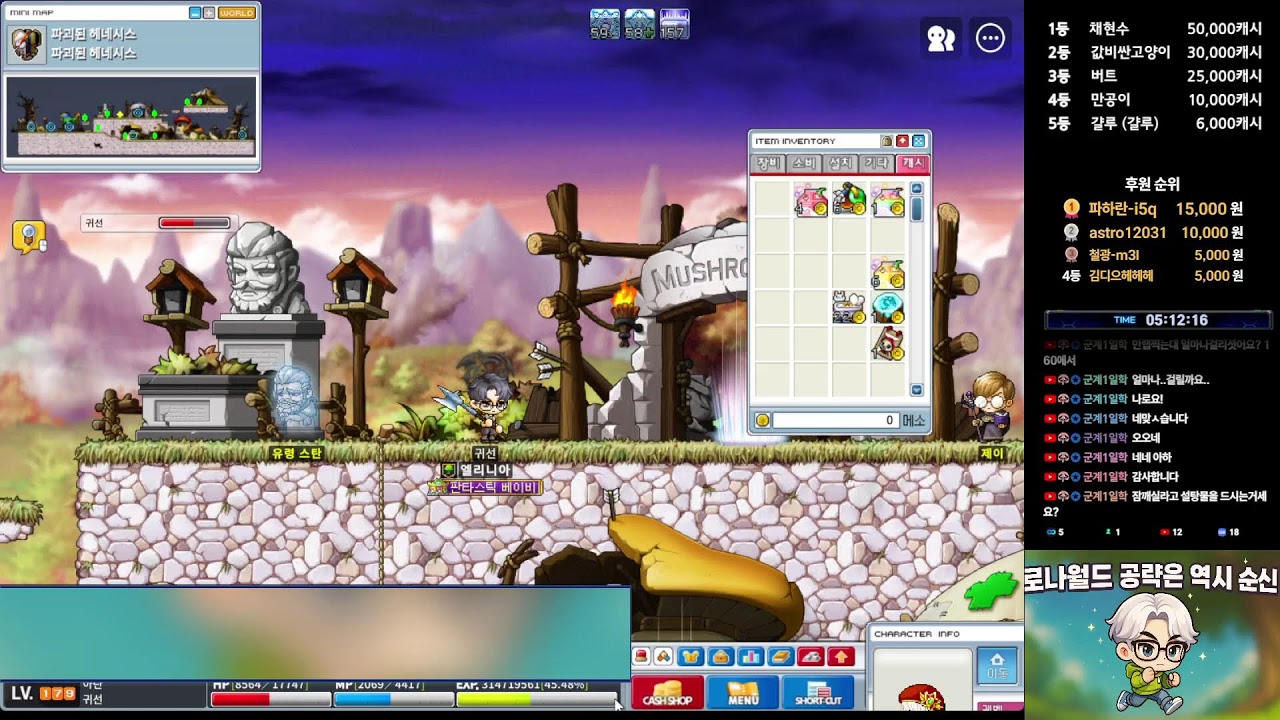Screen dimensions: 1280x720
Task: Open the stats bar-chart quick-menu button
Action: [750, 657]
